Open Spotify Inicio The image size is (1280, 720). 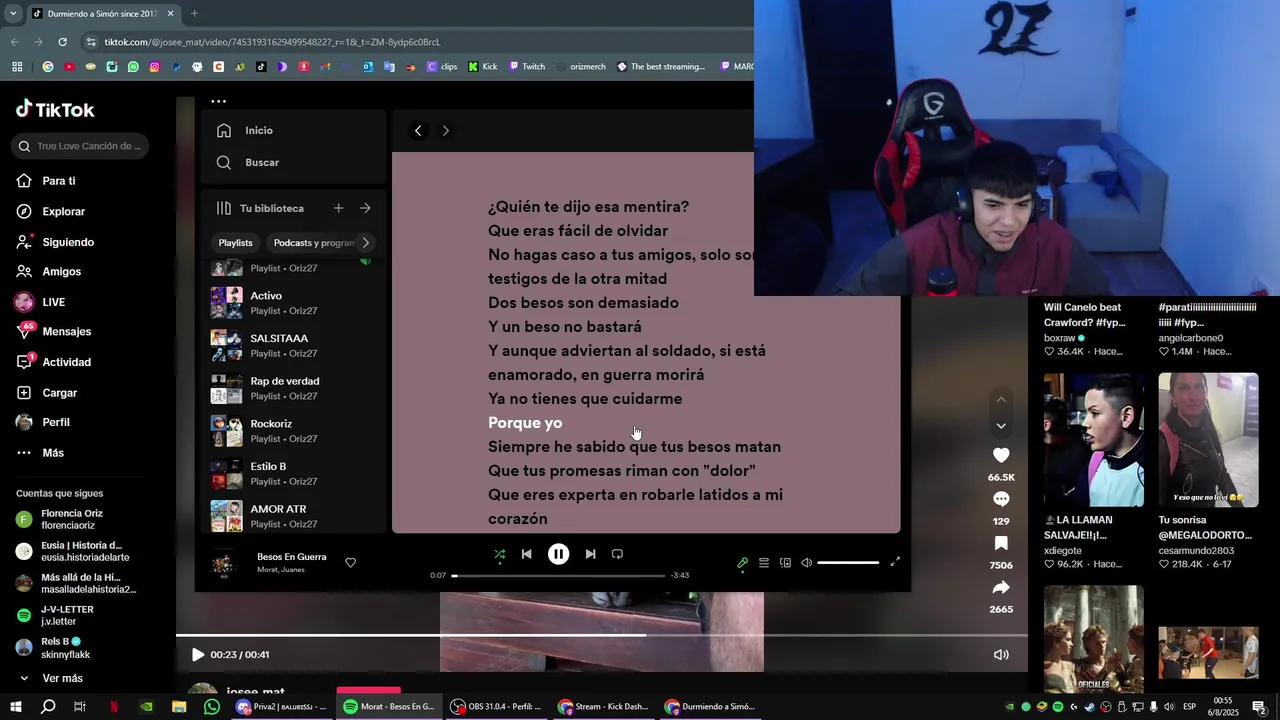pos(245,131)
